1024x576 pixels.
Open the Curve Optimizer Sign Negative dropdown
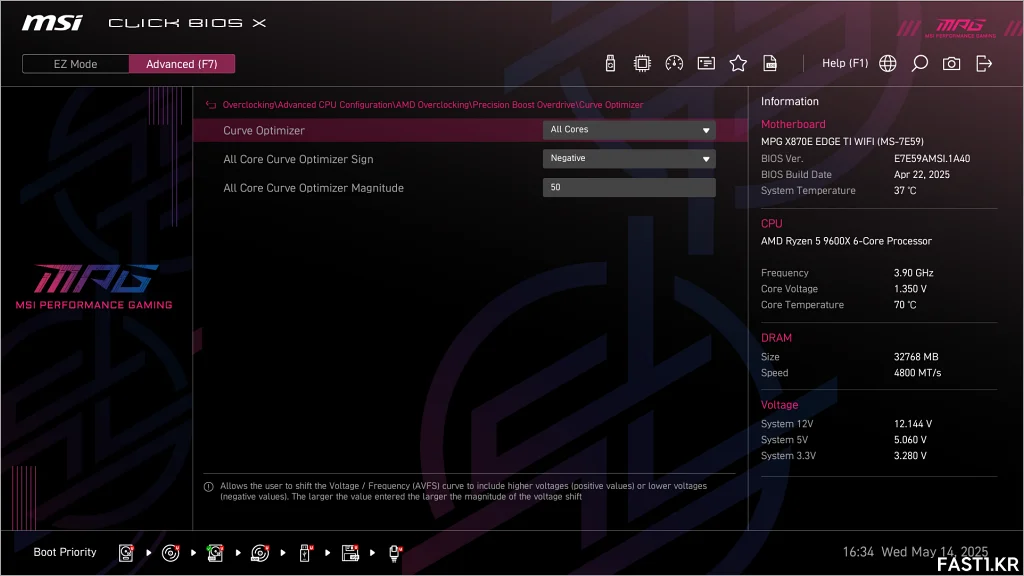629,159
